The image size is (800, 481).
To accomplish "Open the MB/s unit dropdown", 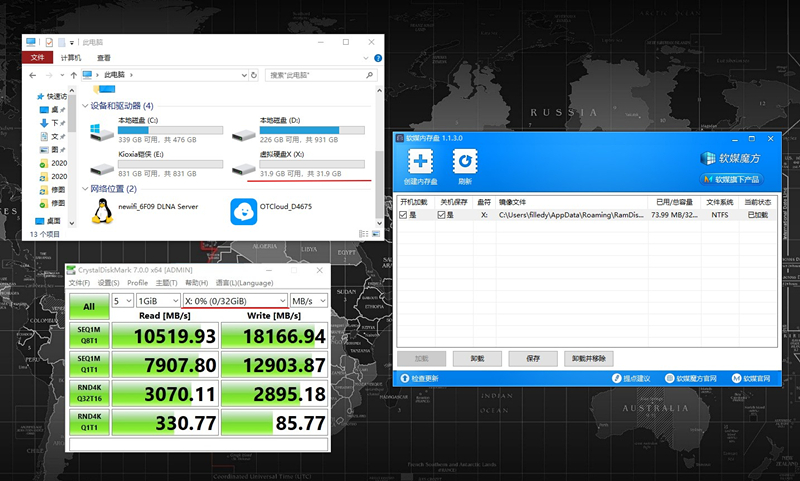I will 309,301.
